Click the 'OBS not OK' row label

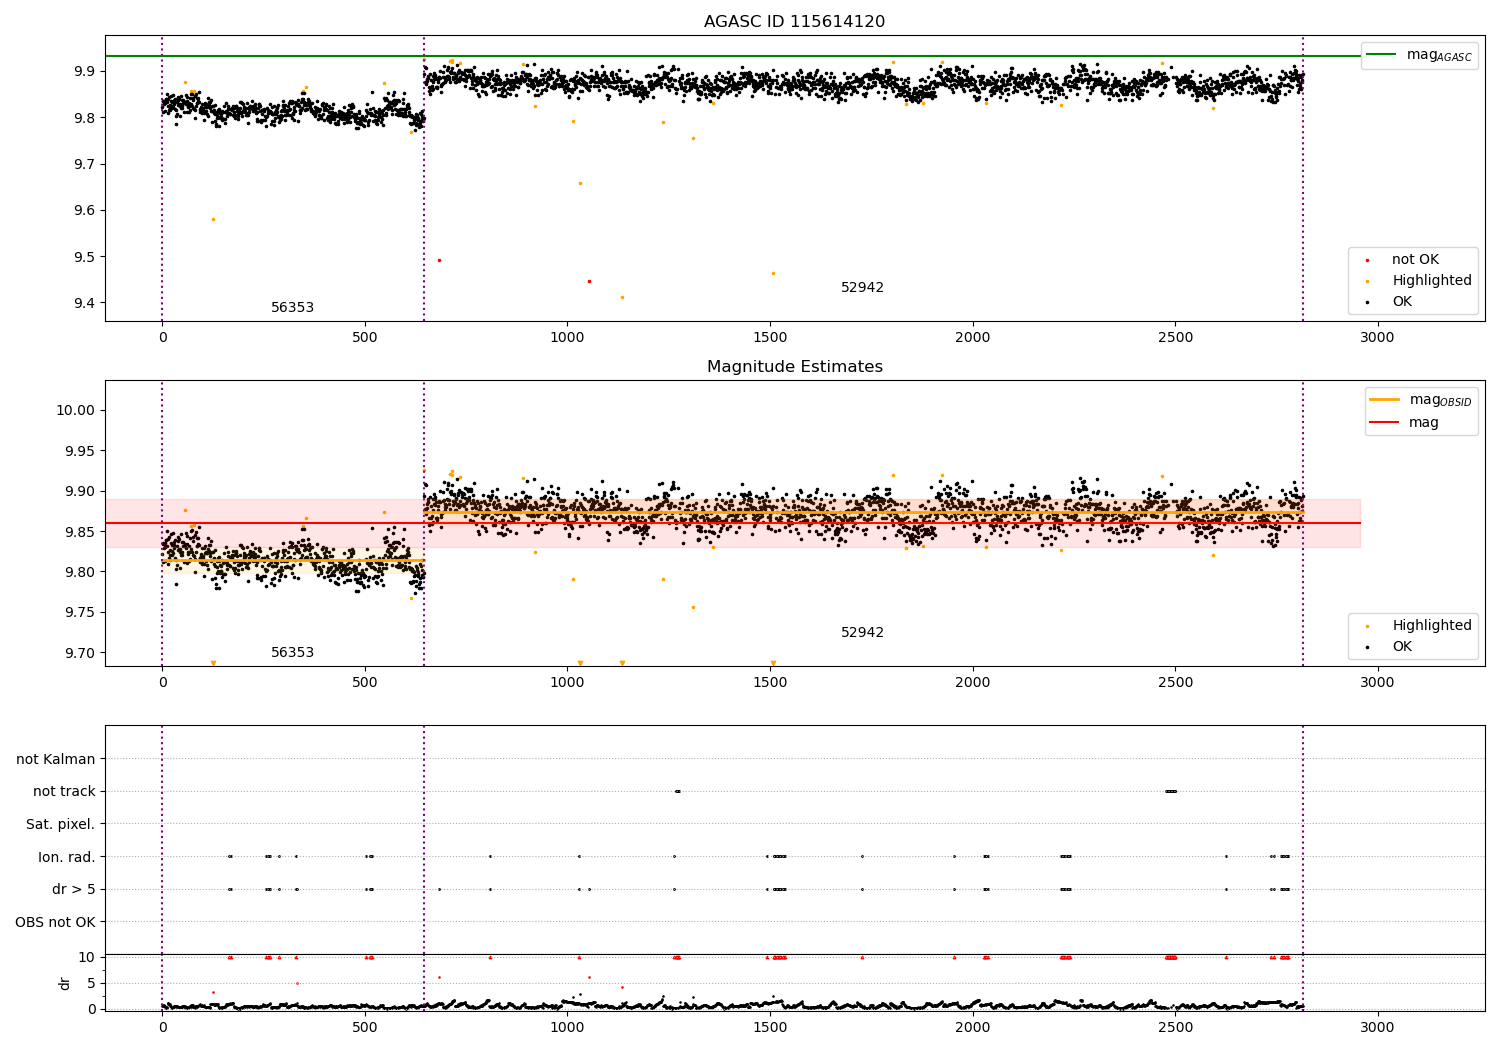(x=56, y=922)
